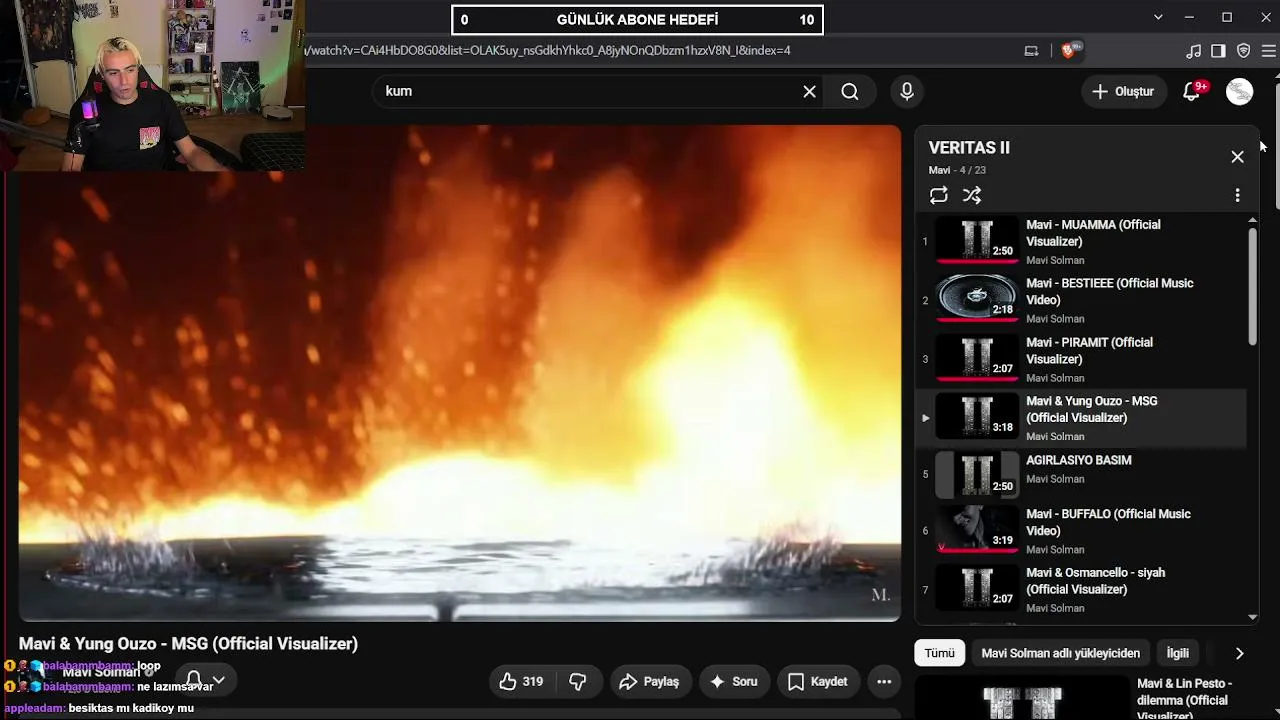Save the video with Kaydet
Viewport: 1280px width, 720px height.
(817, 682)
